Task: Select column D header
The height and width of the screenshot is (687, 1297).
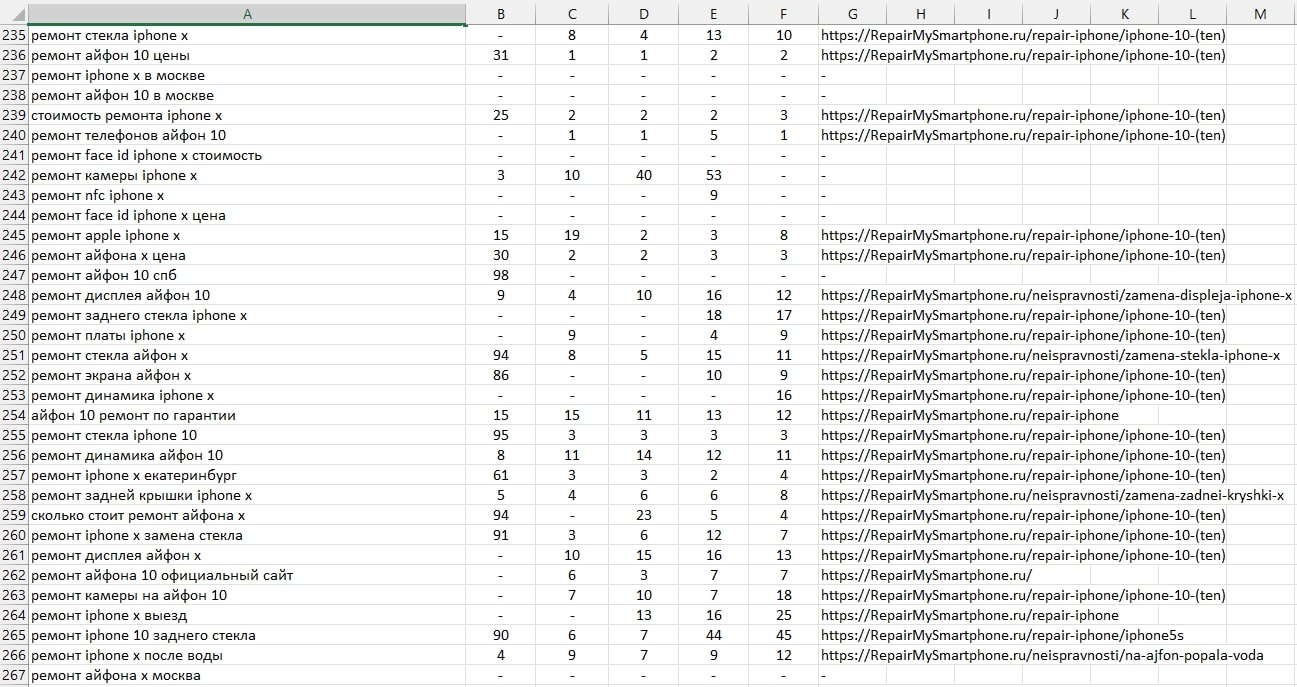Action: (643, 14)
